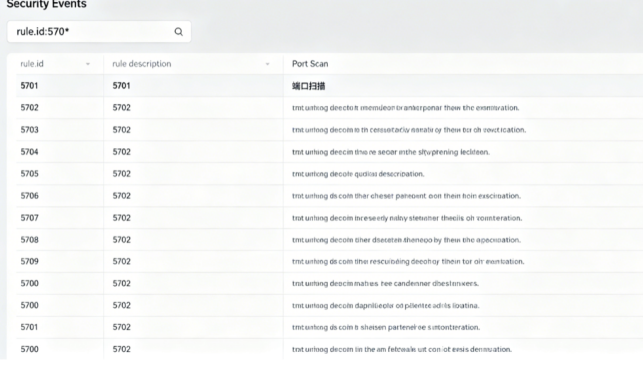Select the rule.id cell 5705
The image size is (643, 373).
[30, 173]
